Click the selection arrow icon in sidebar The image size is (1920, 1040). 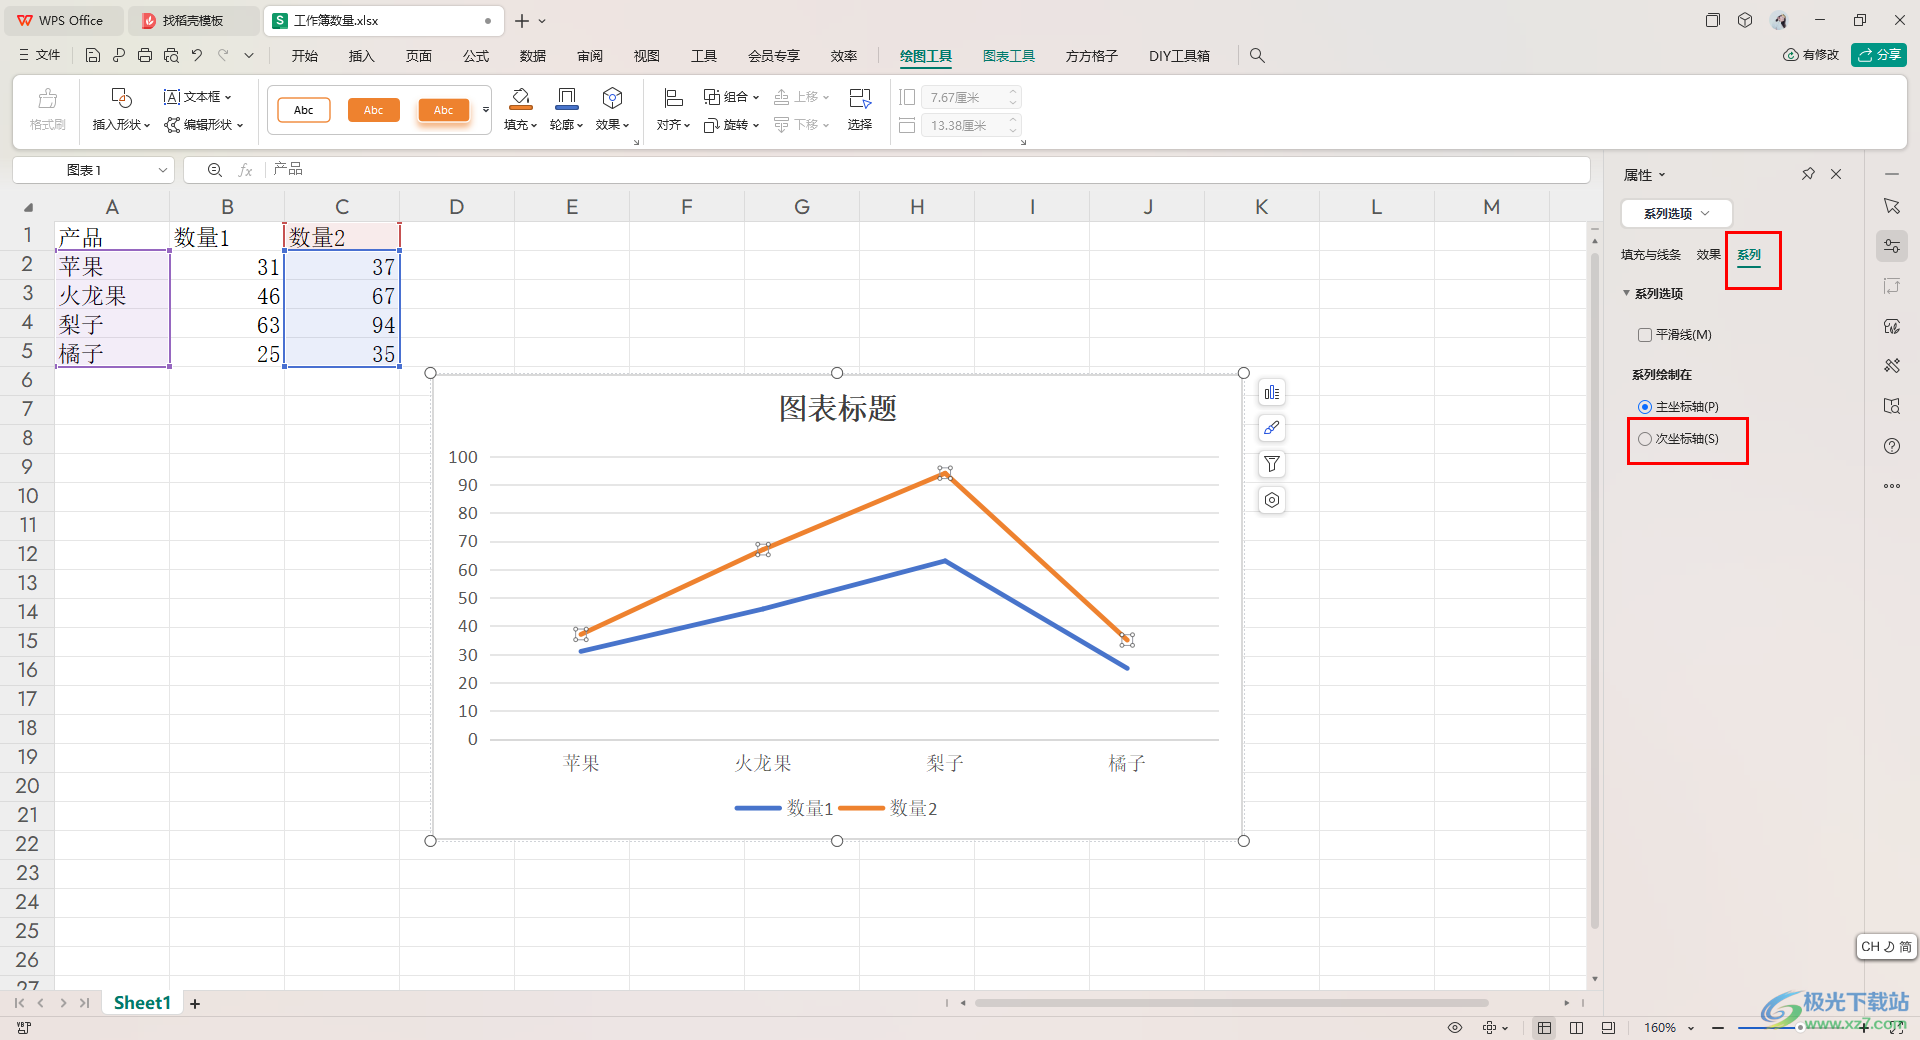[1892, 206]
